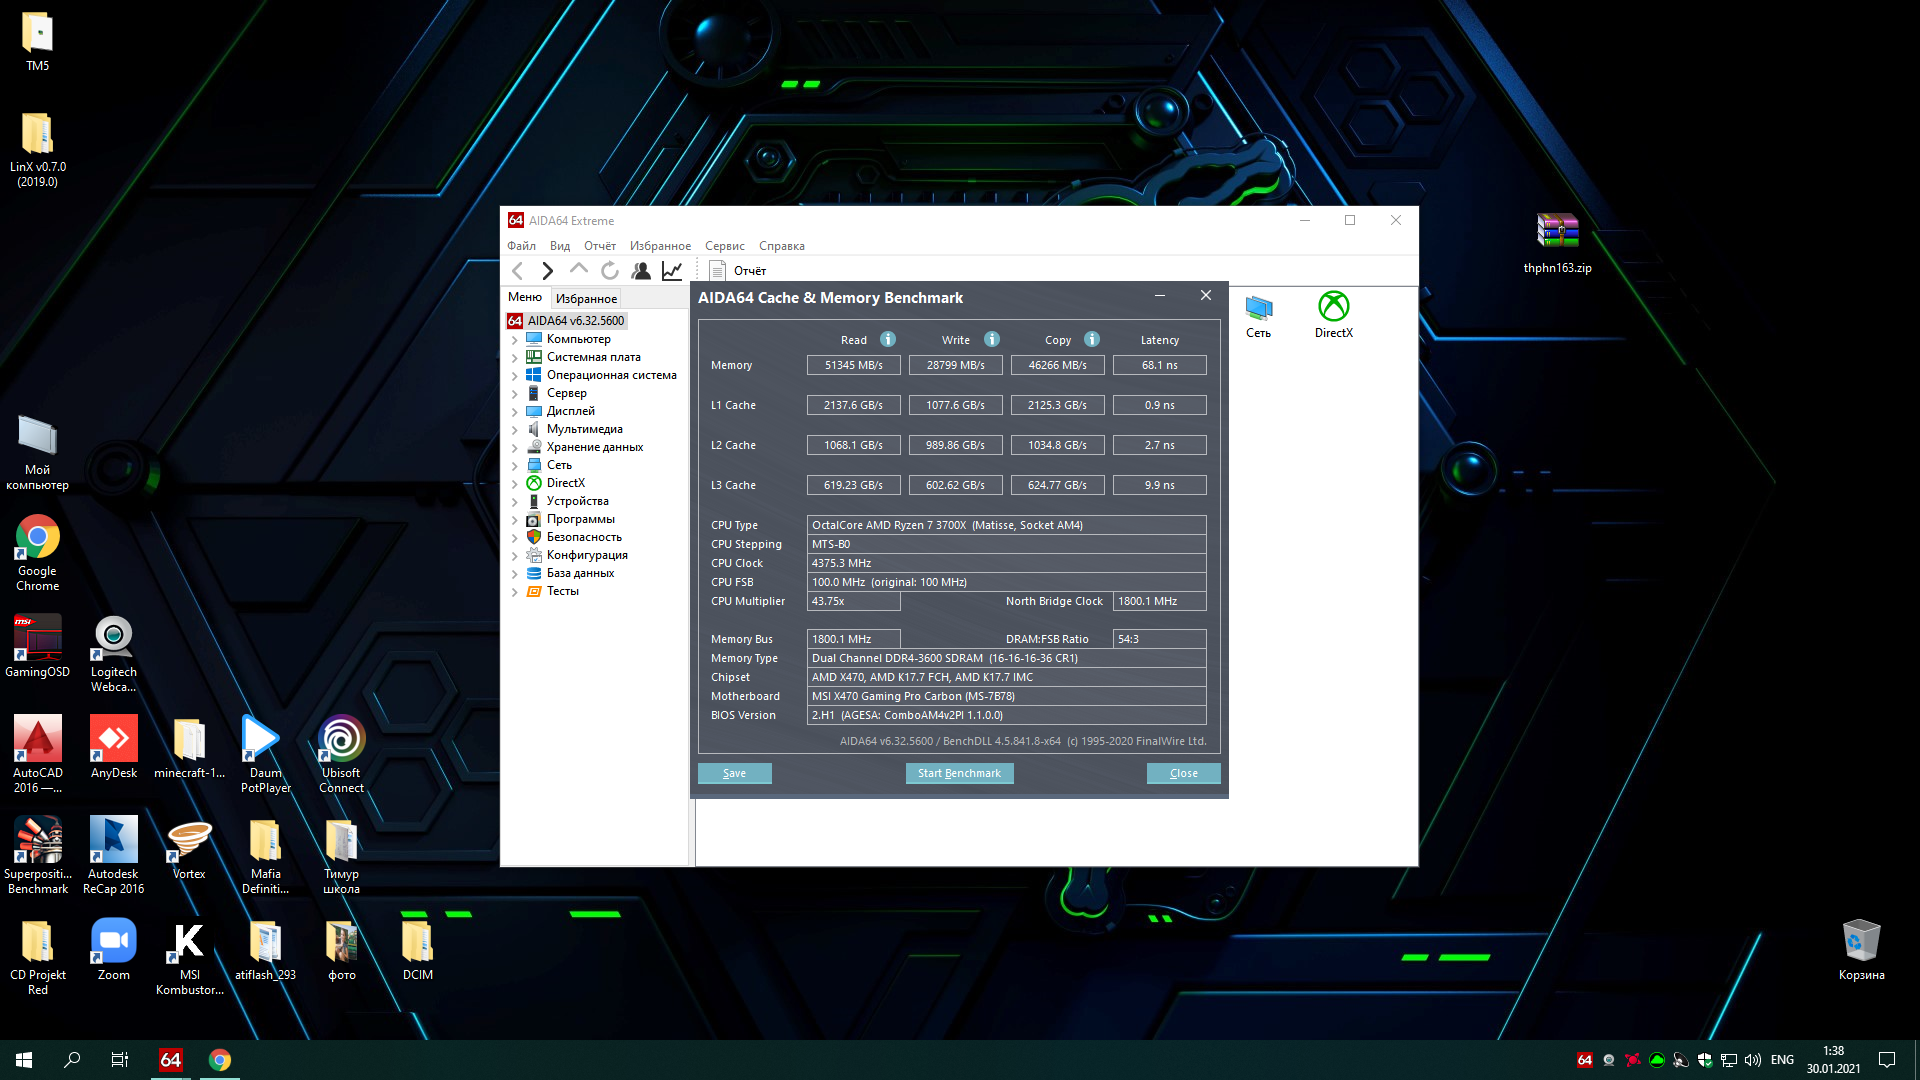The width and height of the screenshot is (1920, 1080).
Task: Click the Forward arrow in AIDA64 toolbar
Action: click(x=547, y=271)
